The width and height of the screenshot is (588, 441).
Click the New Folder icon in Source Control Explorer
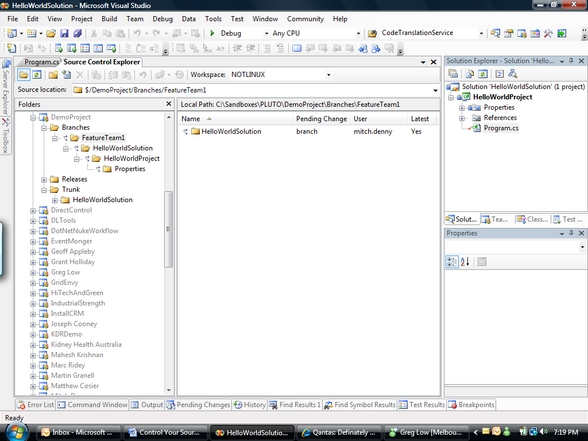pyautogui.click(x=53, y=75)
